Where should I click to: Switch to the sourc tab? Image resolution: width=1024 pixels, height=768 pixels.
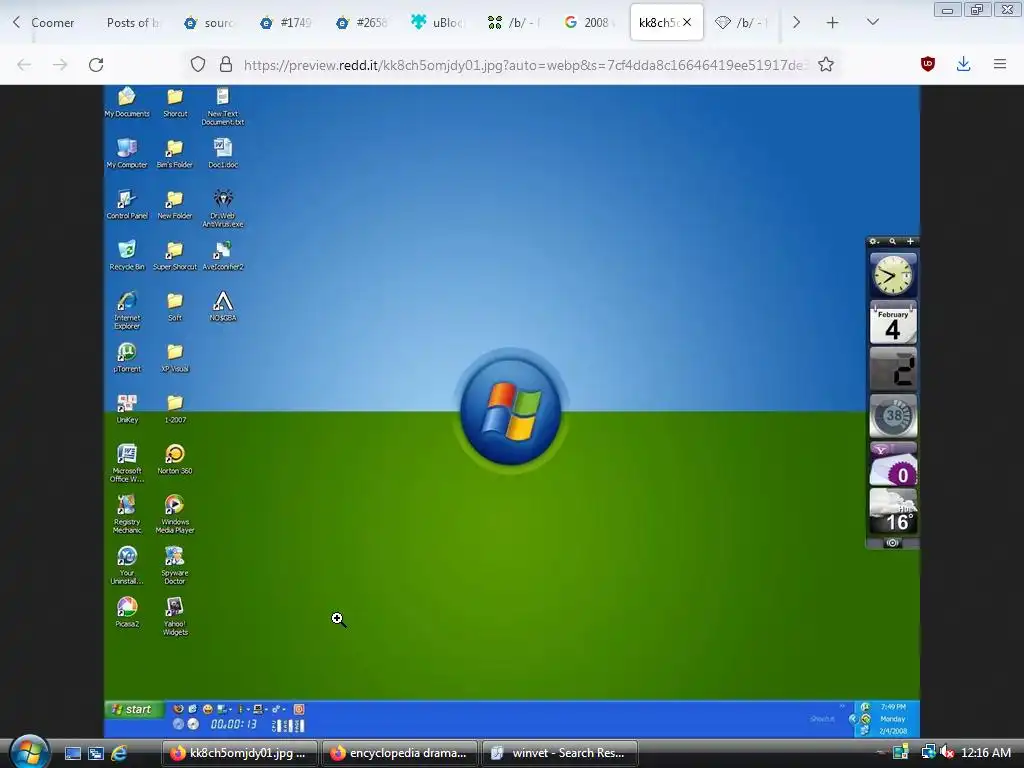coord(209,23)
